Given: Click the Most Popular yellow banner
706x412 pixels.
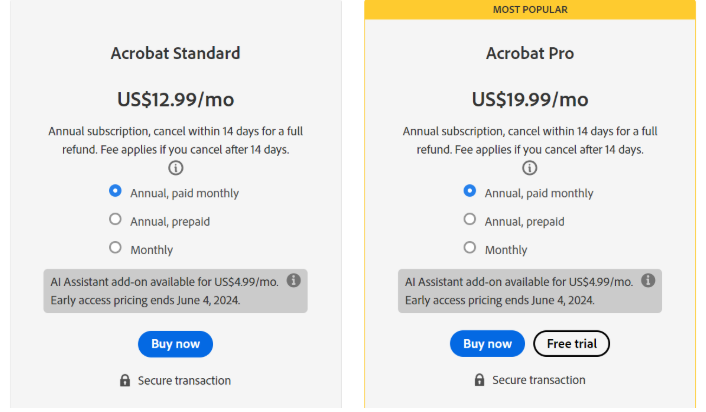Looking at the screenshot, I should coord(531,9).
